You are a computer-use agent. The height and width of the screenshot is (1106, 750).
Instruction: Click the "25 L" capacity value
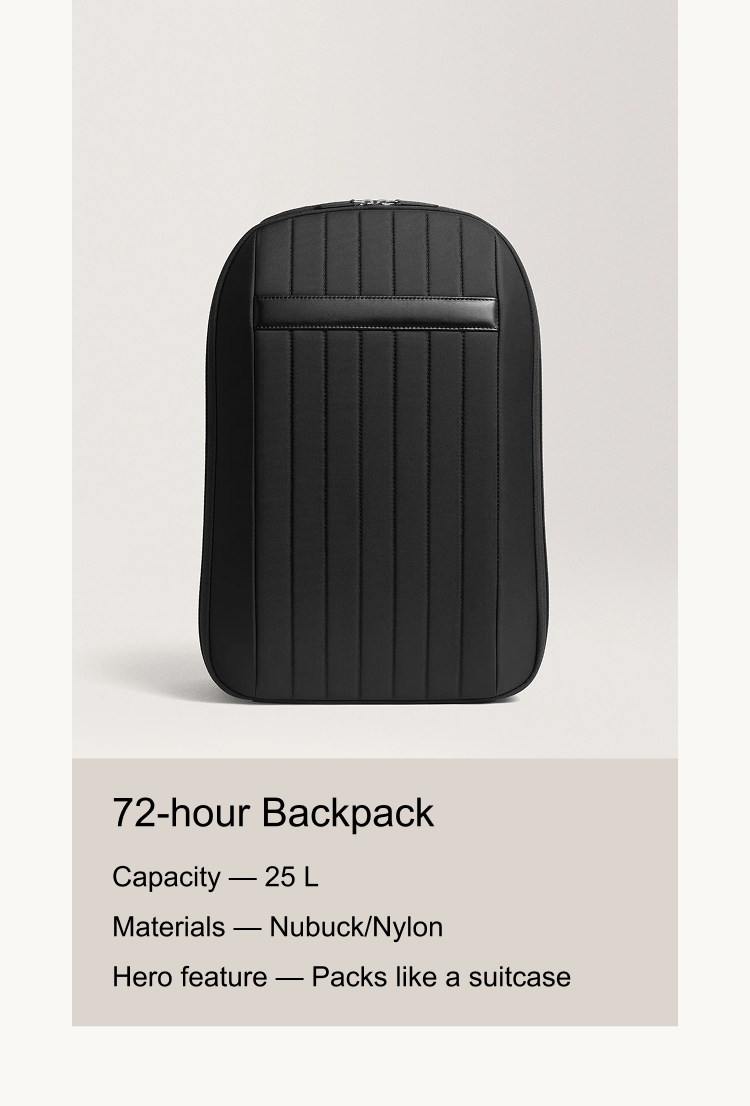tap(291, 877)
